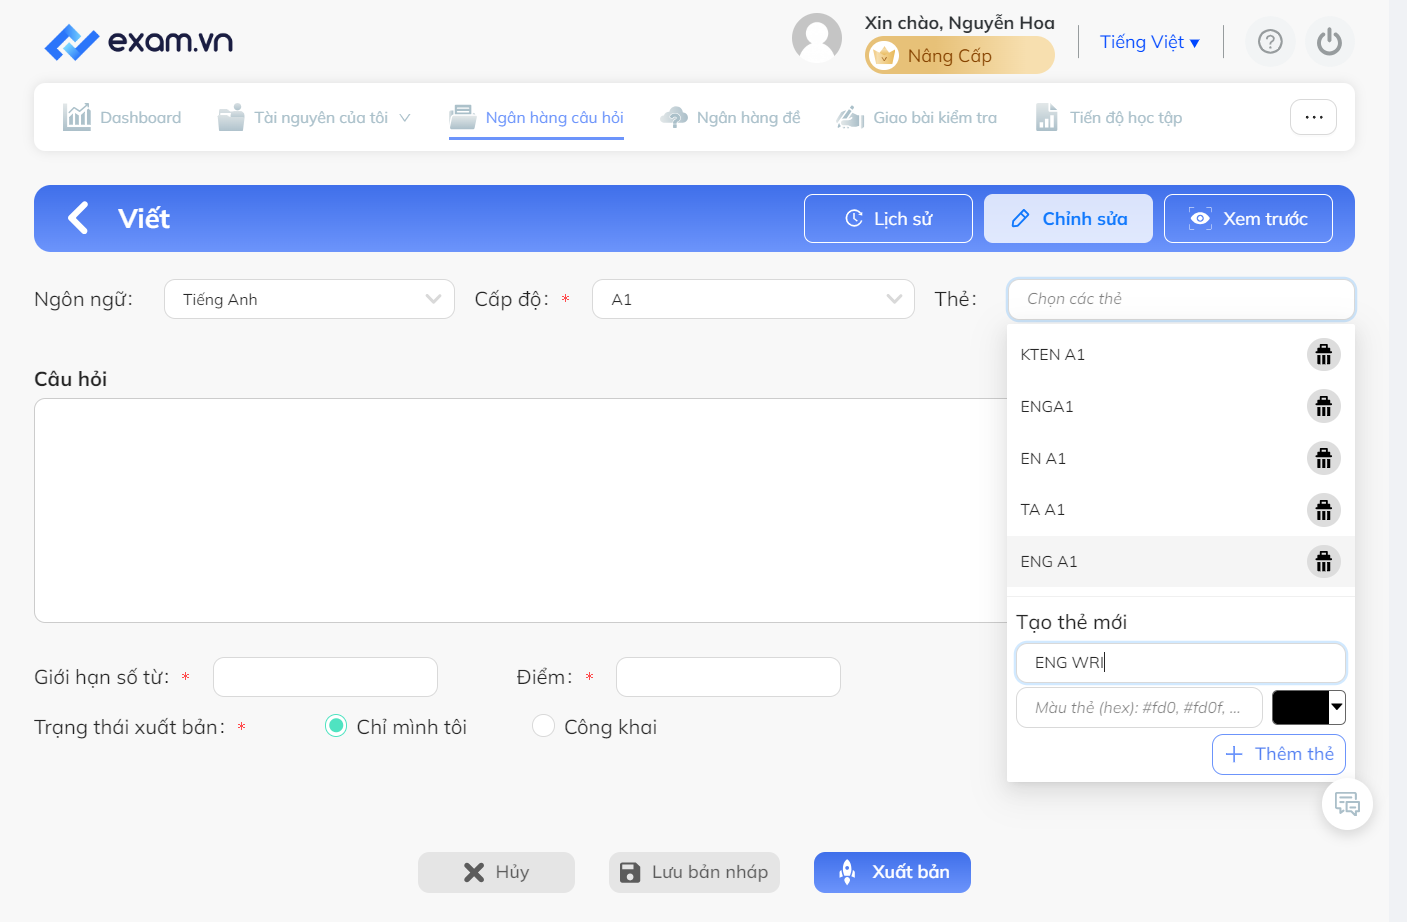Click the Câu hỏi text area

click(x=520, y=510)
